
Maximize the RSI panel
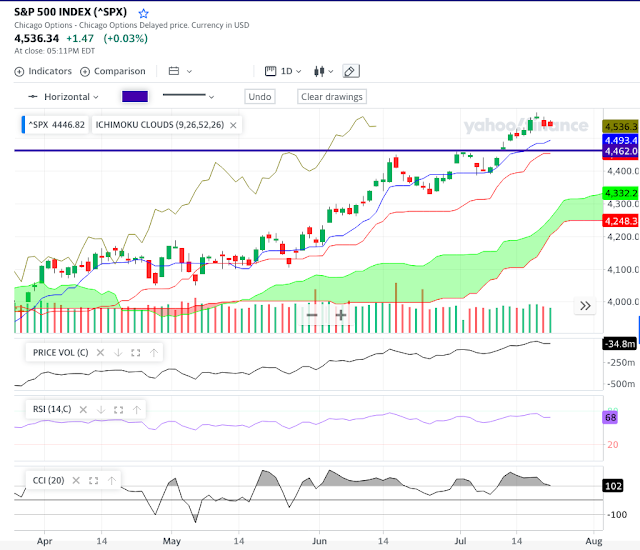click(118, 410)
